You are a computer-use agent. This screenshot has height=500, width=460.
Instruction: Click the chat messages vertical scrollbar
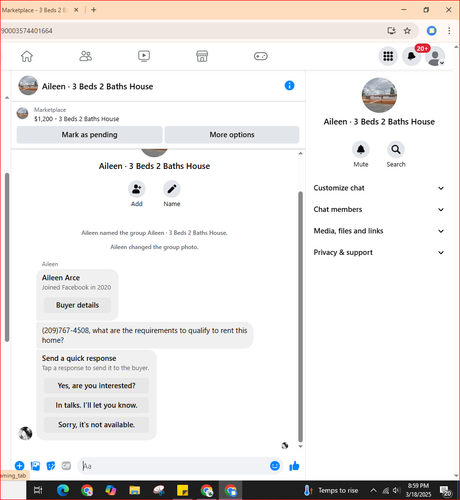(x=300, y=317)
